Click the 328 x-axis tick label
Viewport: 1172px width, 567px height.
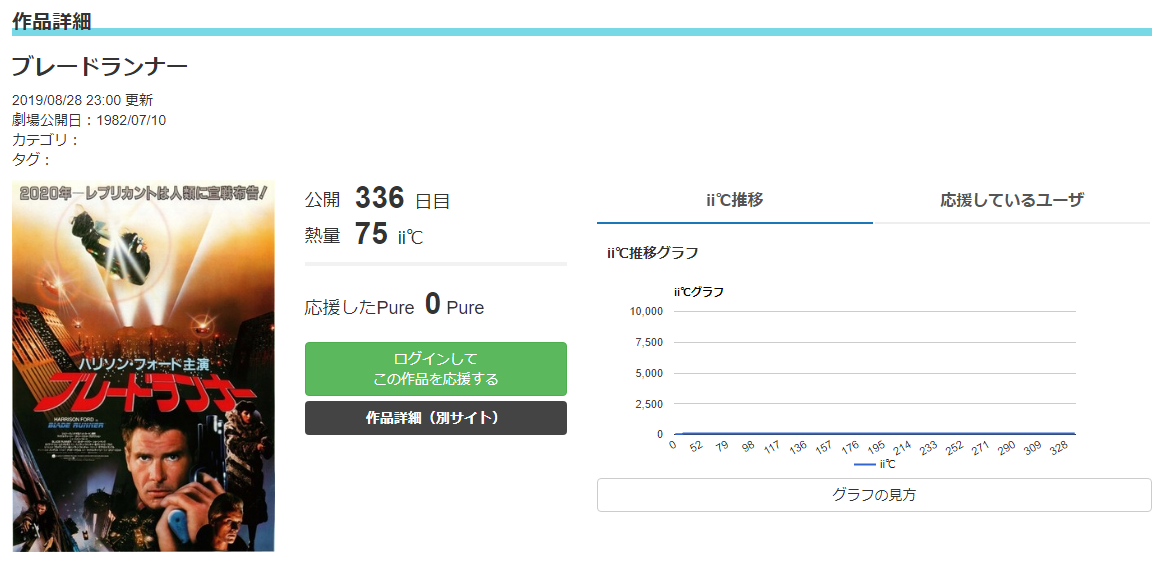pyautogui.click(x=1059, y=446)
